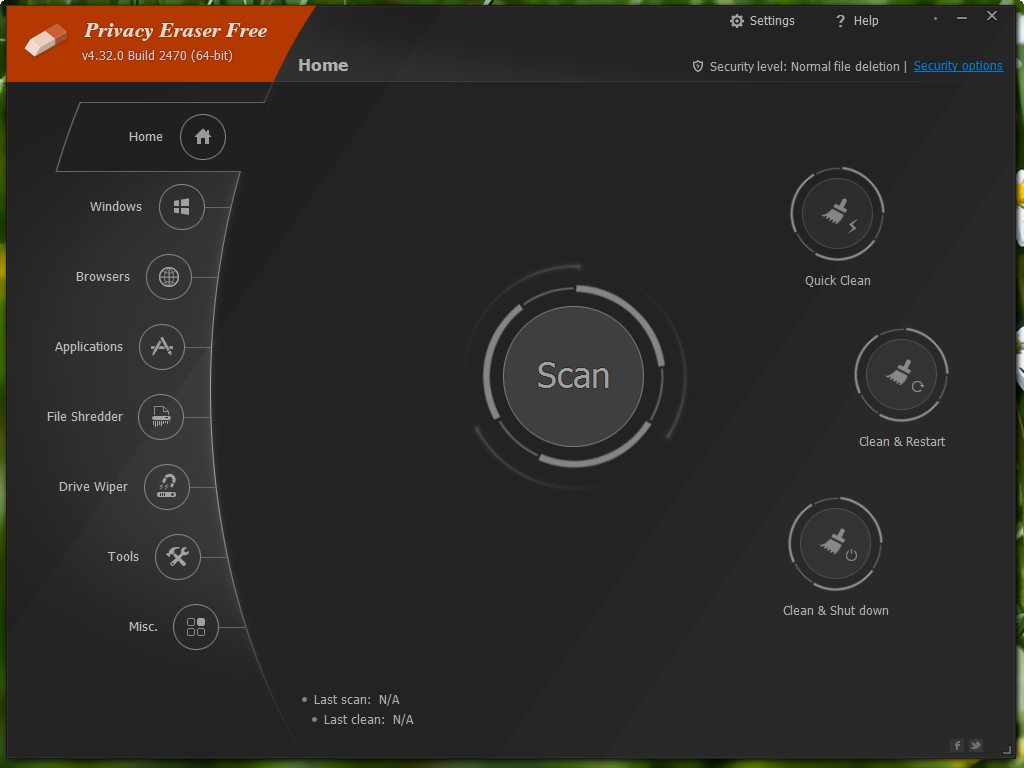Open the Tools section
This screenshot has height=768, width=1024.
pyautogui.click(x=177, y=557)
